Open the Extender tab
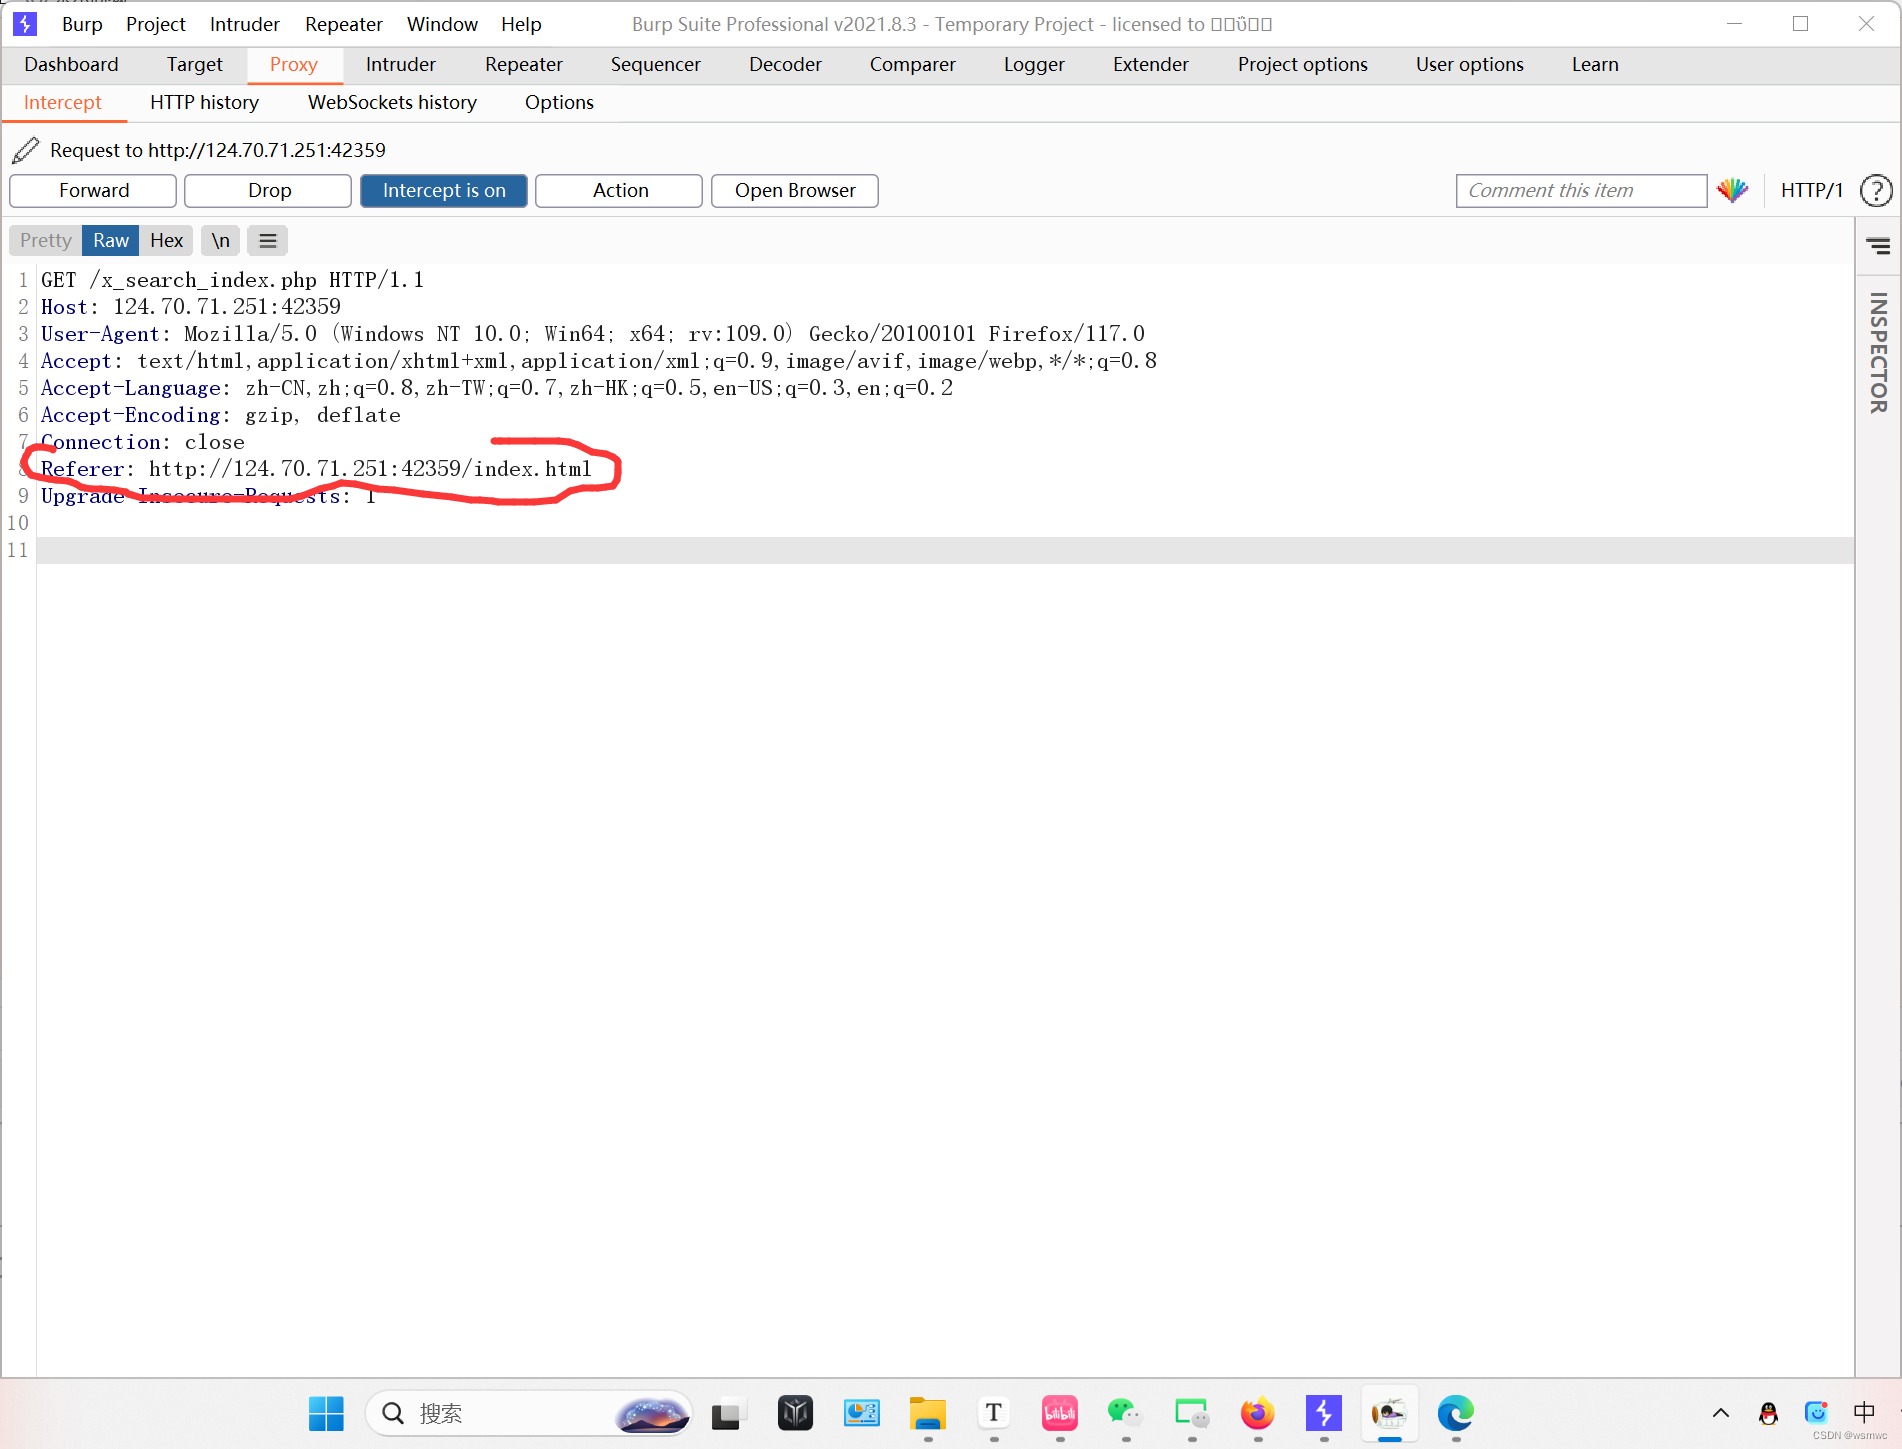1902x1449 pixels. [x=1151, y=64]
